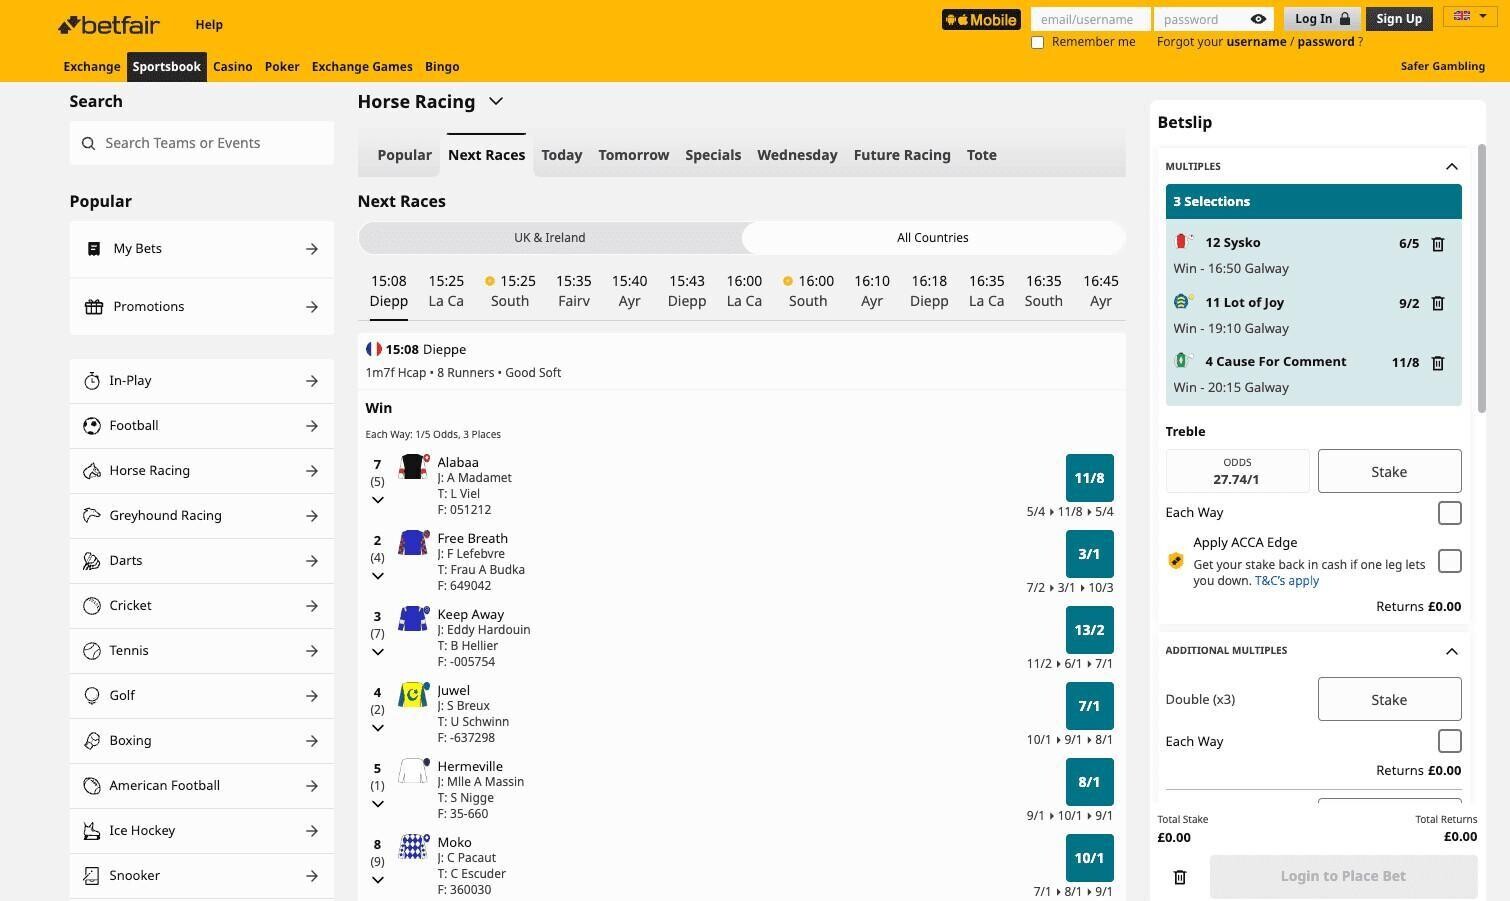Click the Tennis icon in sidebar
Screen dimensions: 1510x901
tap(92, 651)
